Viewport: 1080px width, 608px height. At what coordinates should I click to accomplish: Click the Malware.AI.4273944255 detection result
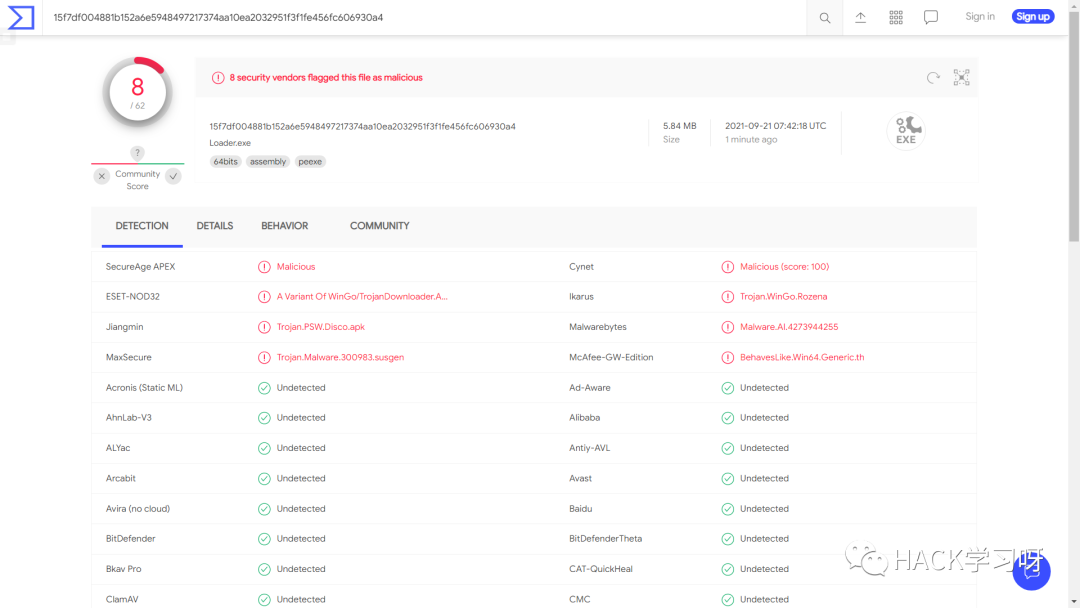pyautogui.click(x=789, y=327)
